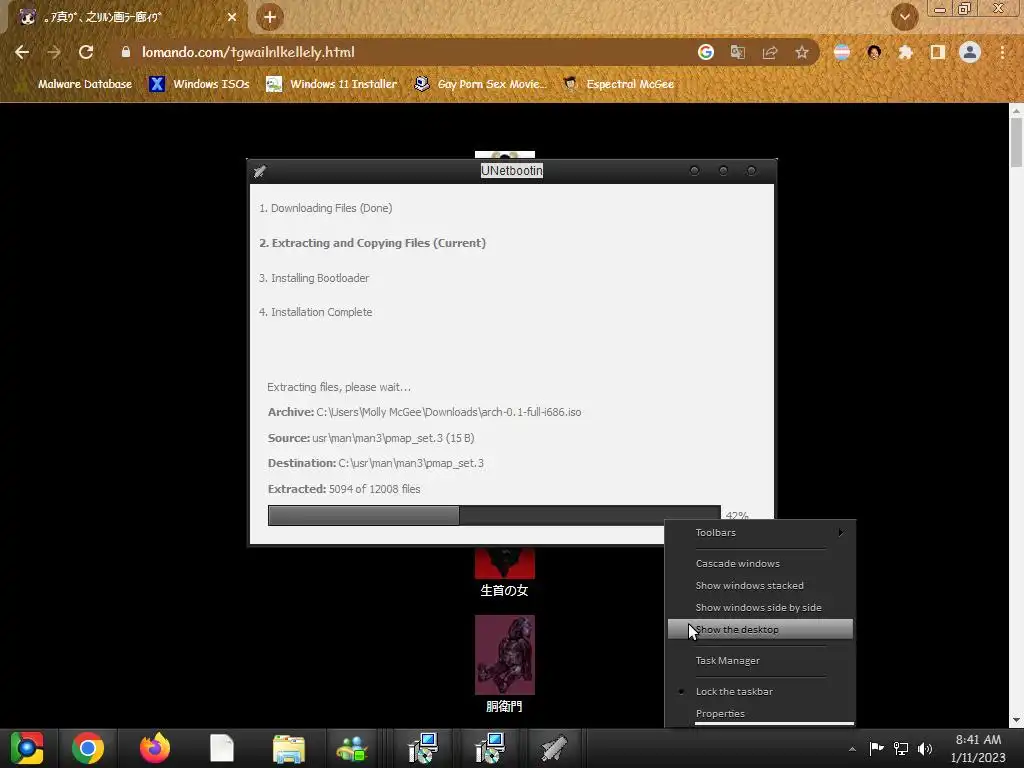Show hidden tray icons arrow
1024x768 pixels.
point(852,749)
